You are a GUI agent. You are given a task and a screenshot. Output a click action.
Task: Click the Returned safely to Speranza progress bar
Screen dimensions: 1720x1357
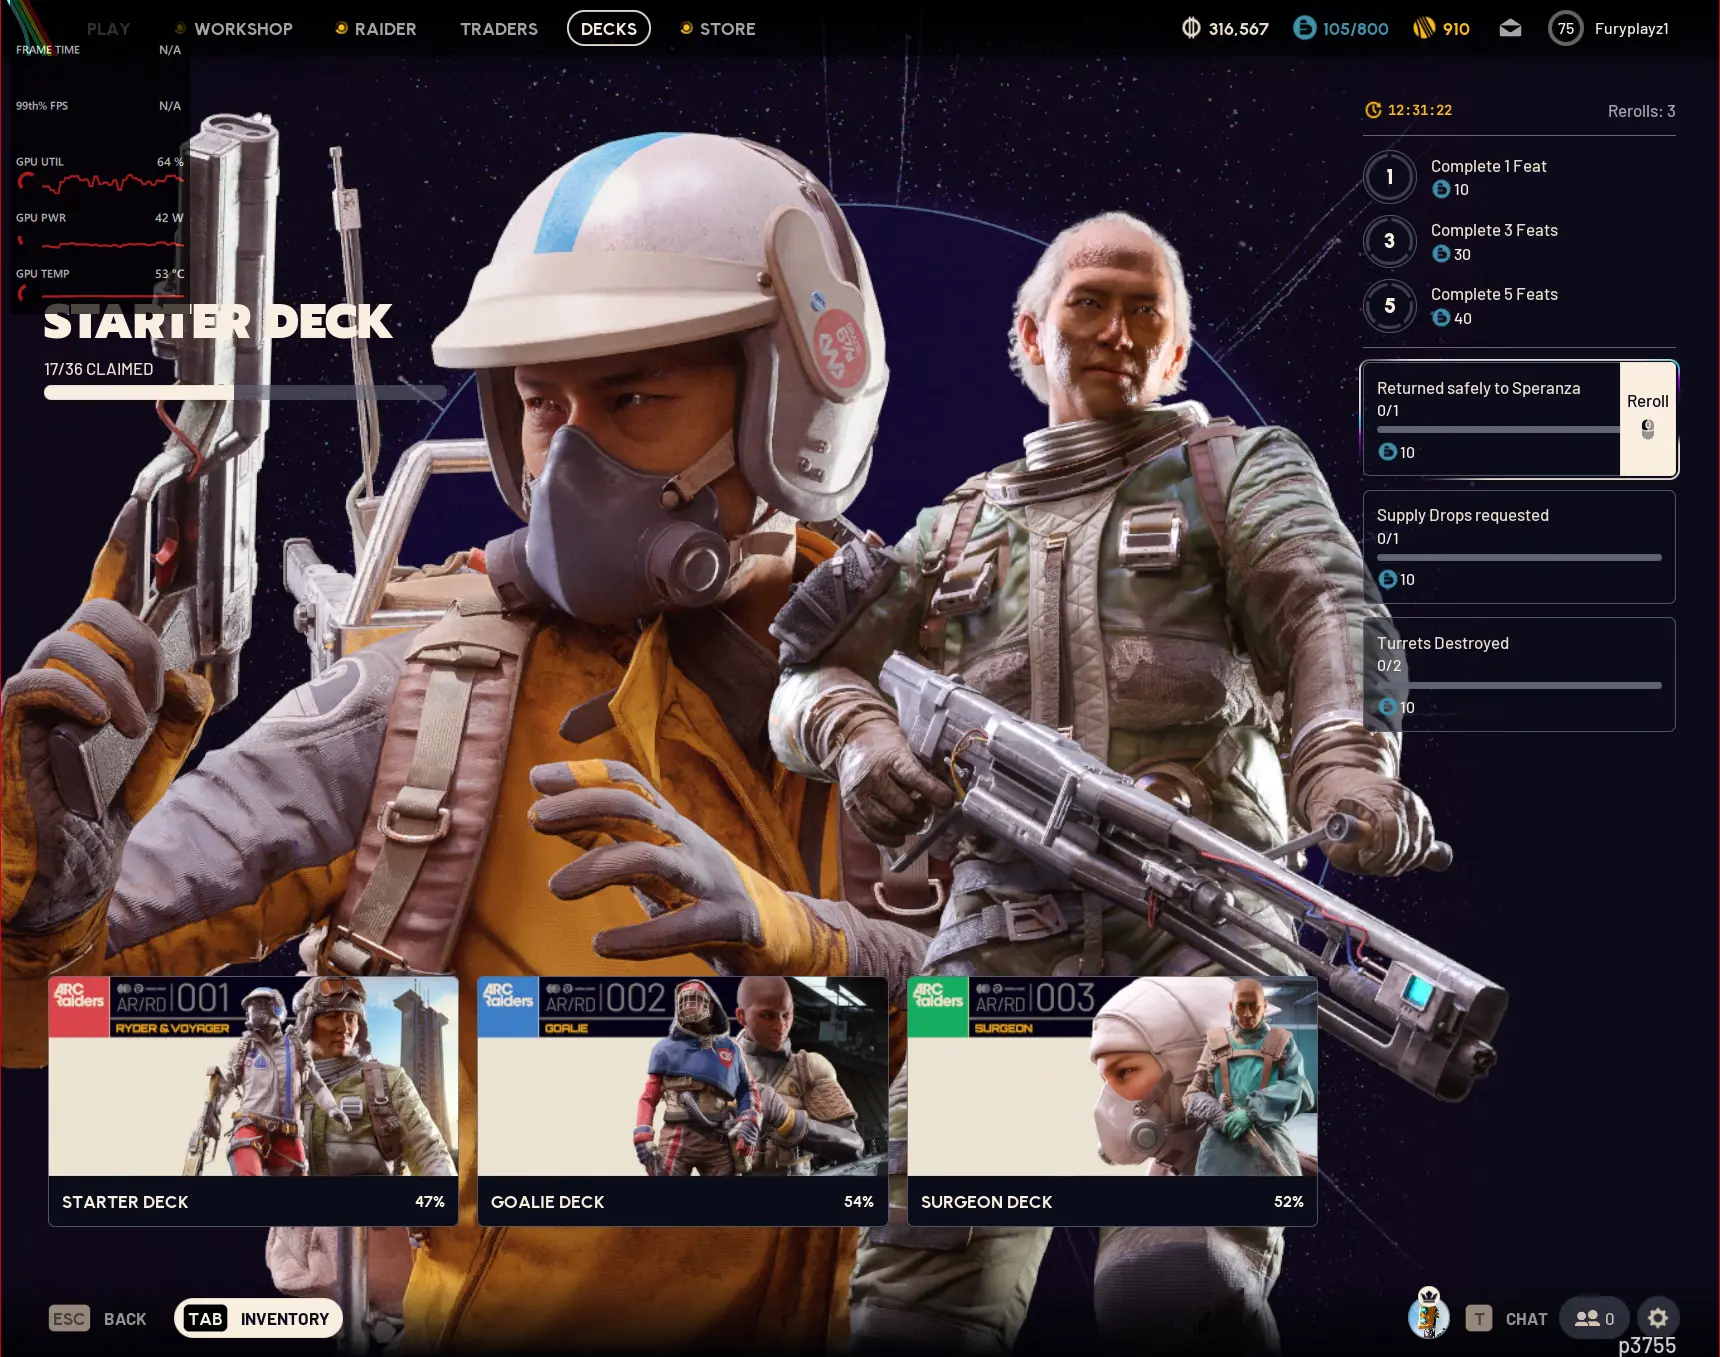(x=1498, y=430)
